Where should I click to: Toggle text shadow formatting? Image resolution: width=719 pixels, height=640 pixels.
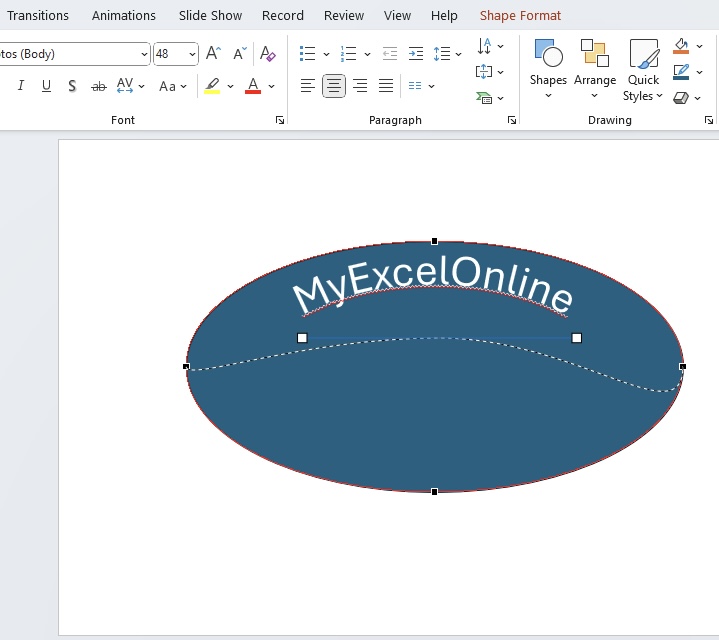coord(72,86)
